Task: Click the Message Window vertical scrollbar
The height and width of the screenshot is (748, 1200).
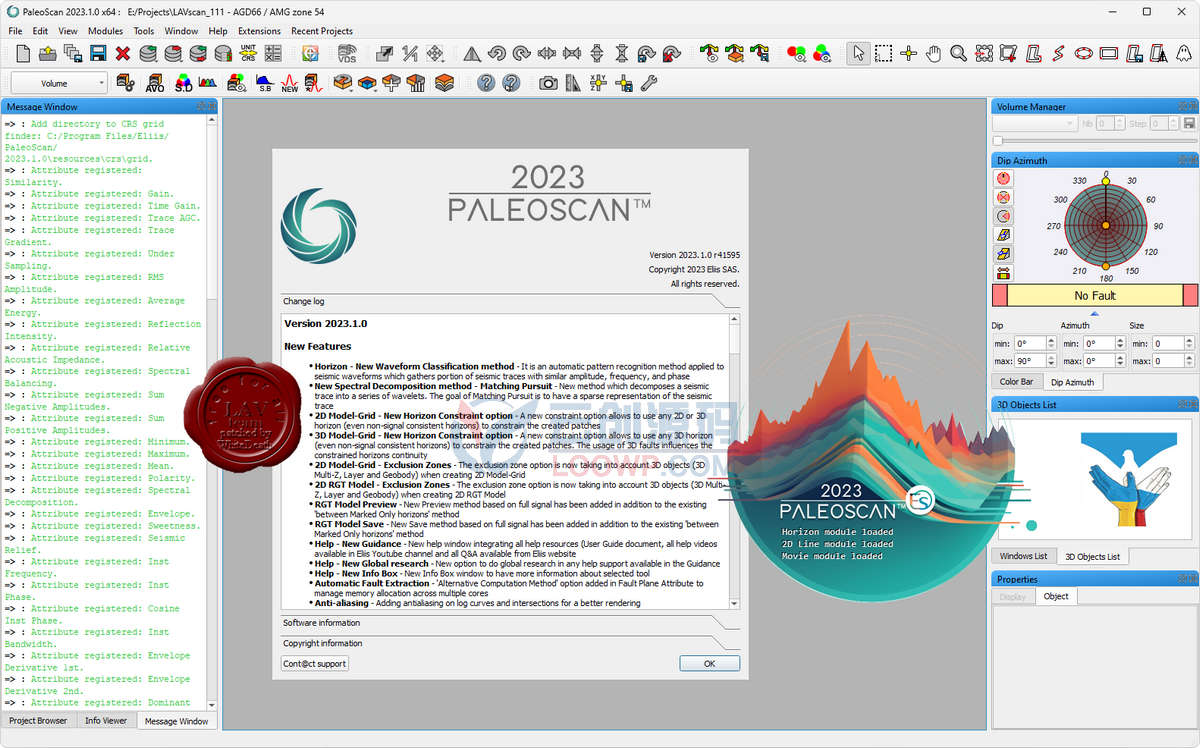Action: [212, 412]
